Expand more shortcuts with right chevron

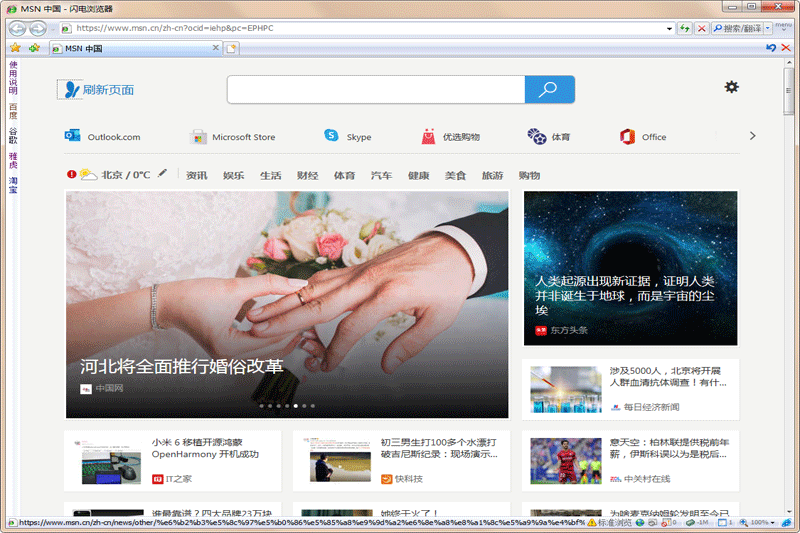(x=752, y=136)
